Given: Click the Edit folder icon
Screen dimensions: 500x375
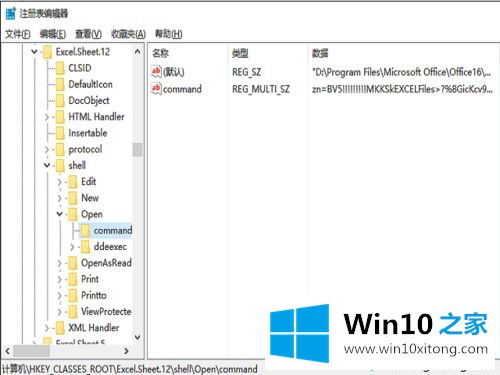Looking at the screenshot, I should 73,182.
